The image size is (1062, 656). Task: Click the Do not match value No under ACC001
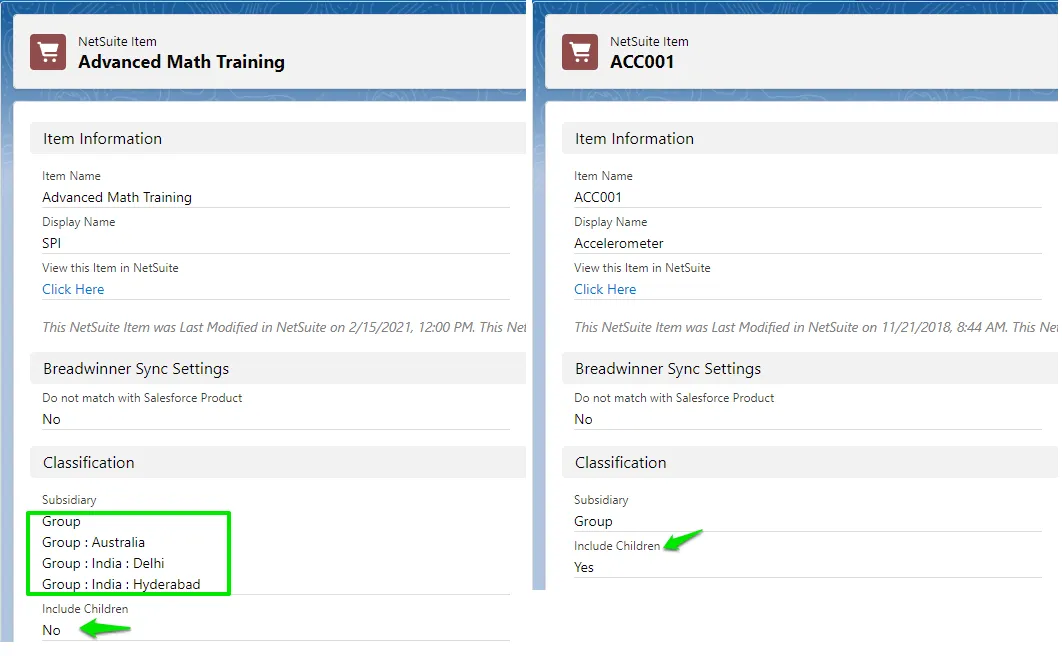pyautogui.click(x=583, y=419)
